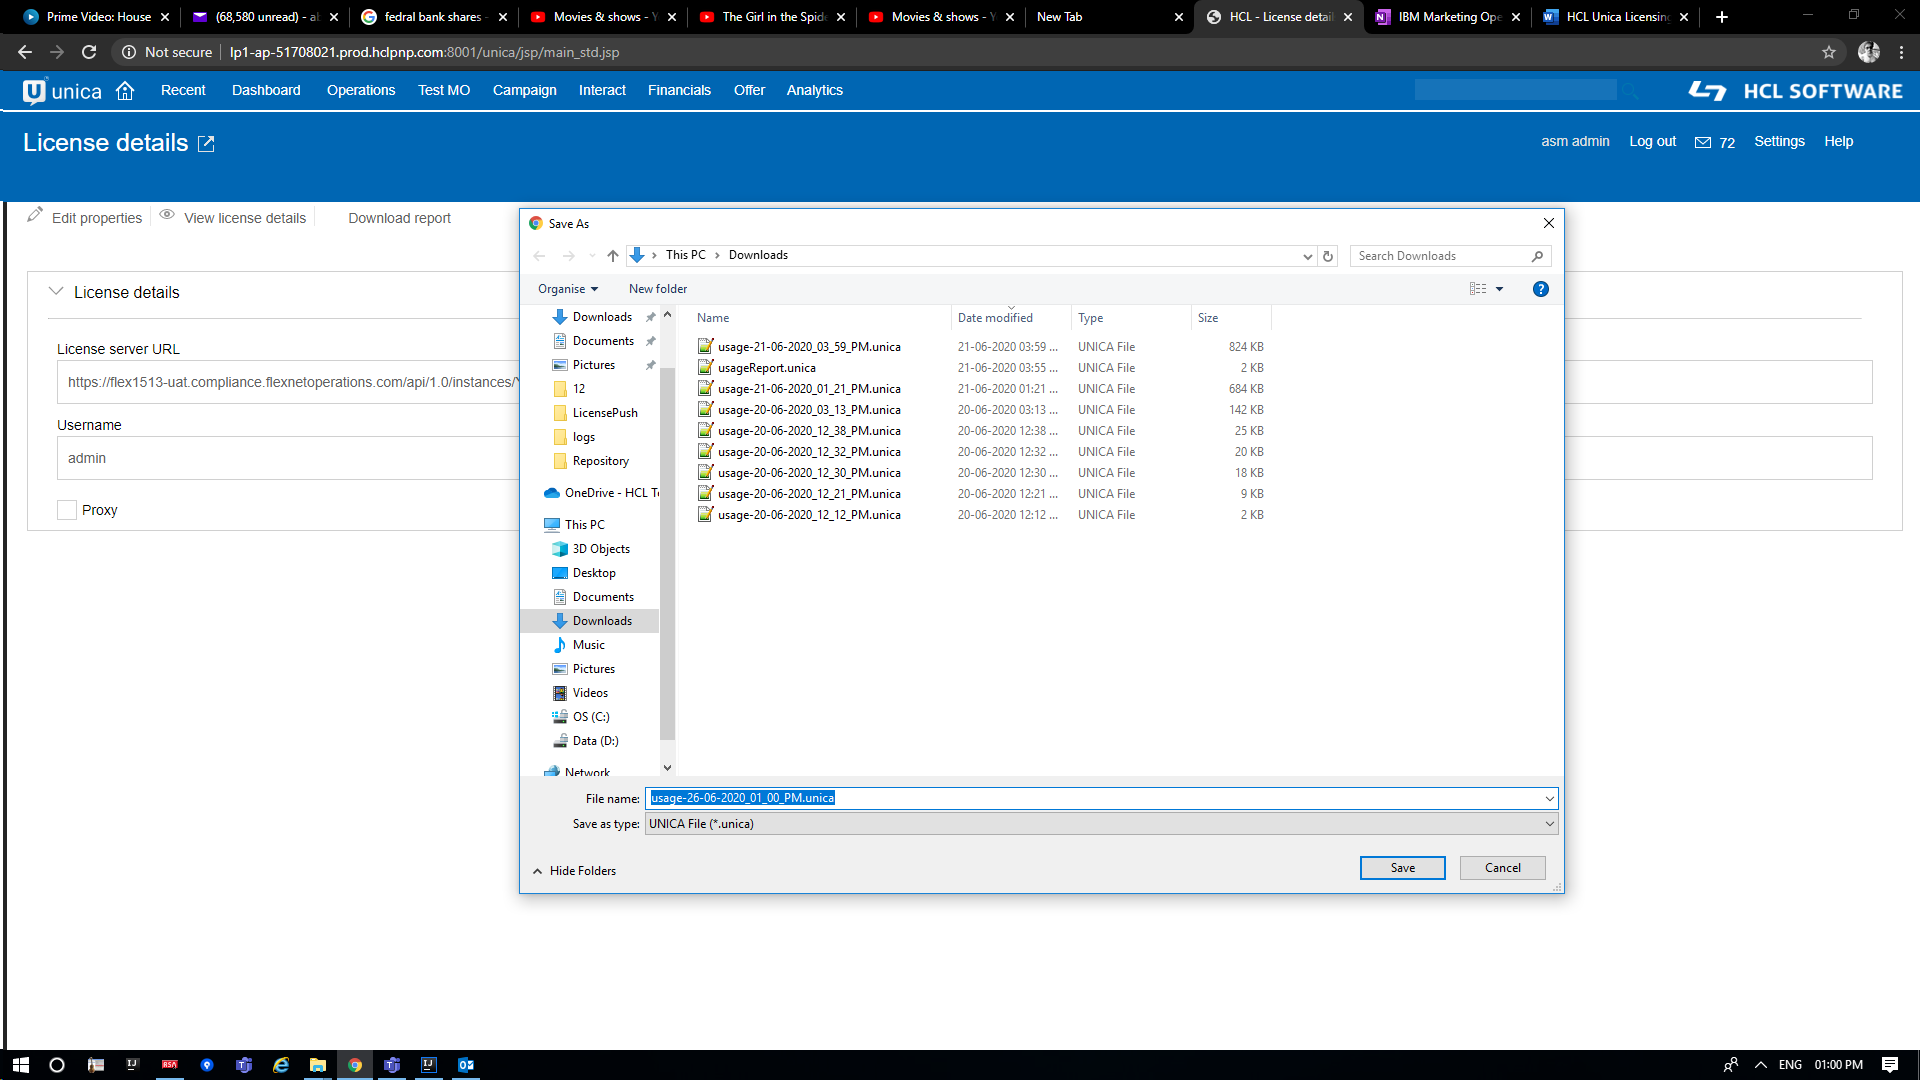
Task: Click the refresh icon in Save As dialog
Action: pos(1328,256)
